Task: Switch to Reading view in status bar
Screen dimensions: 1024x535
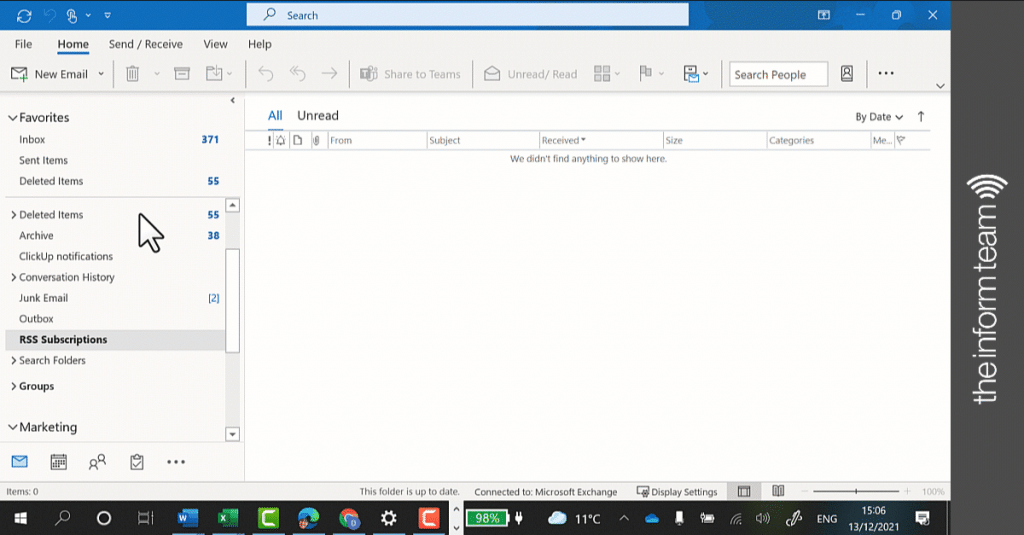Action: pos(778,491)
